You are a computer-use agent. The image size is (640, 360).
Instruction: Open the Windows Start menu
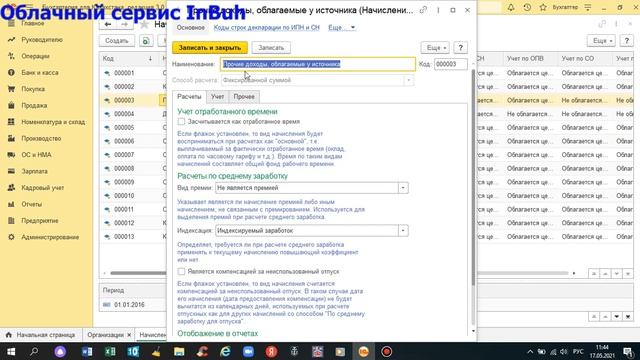[11, 351]
